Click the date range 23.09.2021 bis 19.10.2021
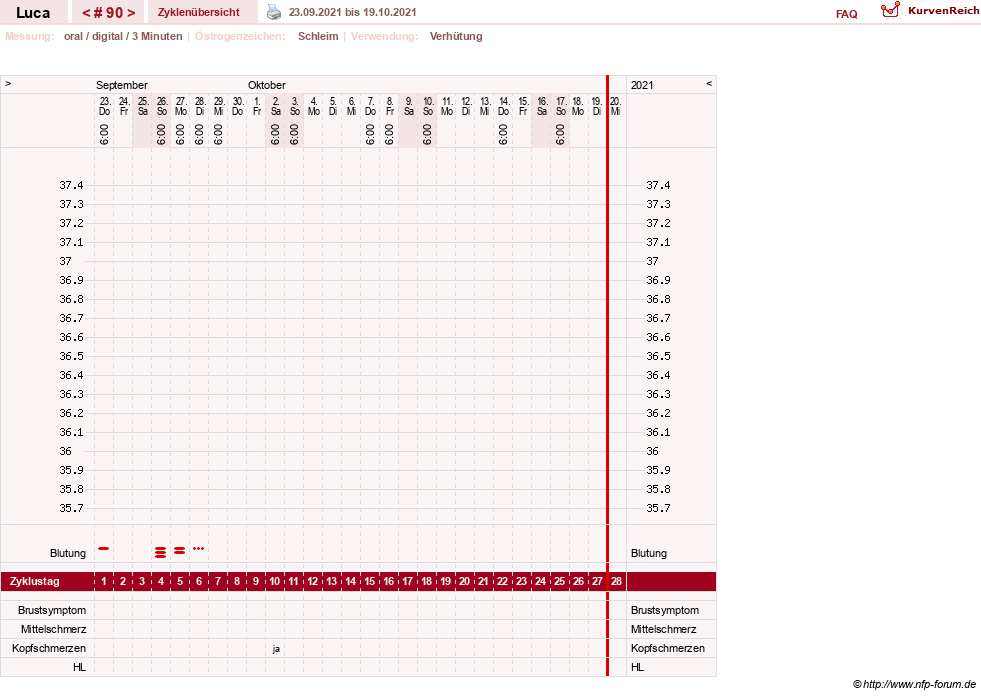Image resolution: width=981 pixels, height=696 pixels. tap(352, 12)
